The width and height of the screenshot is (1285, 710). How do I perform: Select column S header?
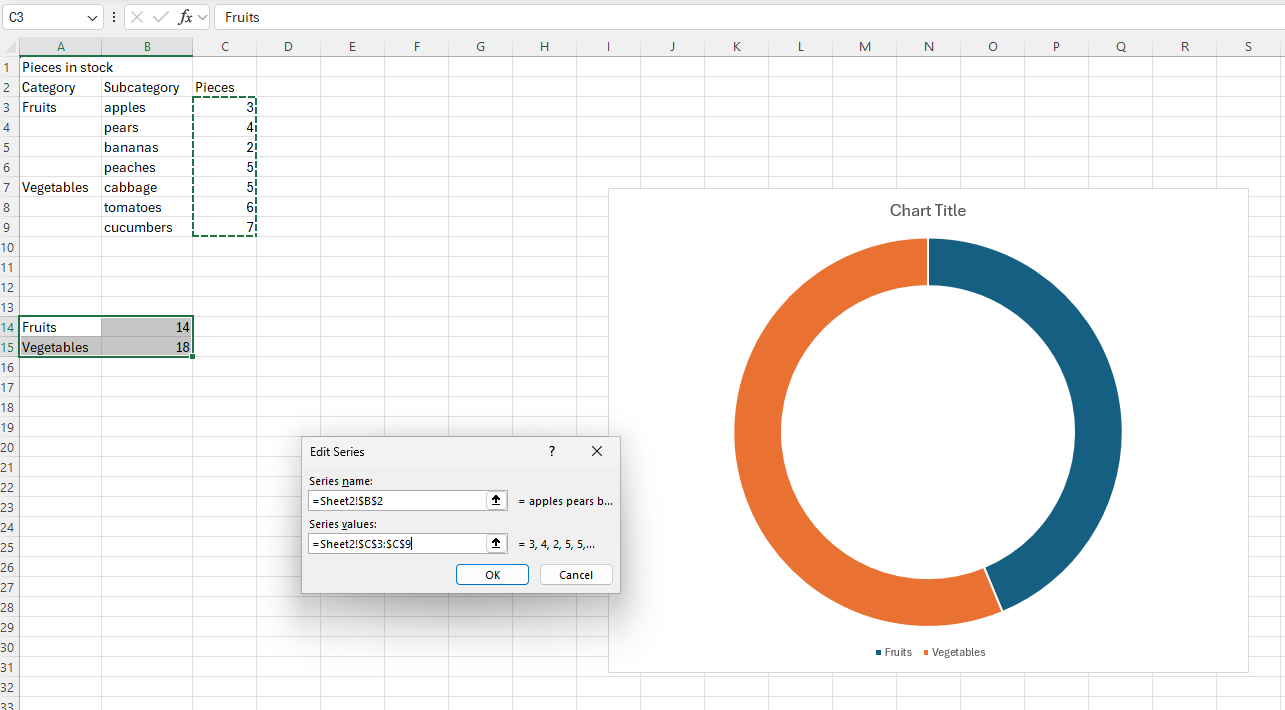coord(1248,47)
